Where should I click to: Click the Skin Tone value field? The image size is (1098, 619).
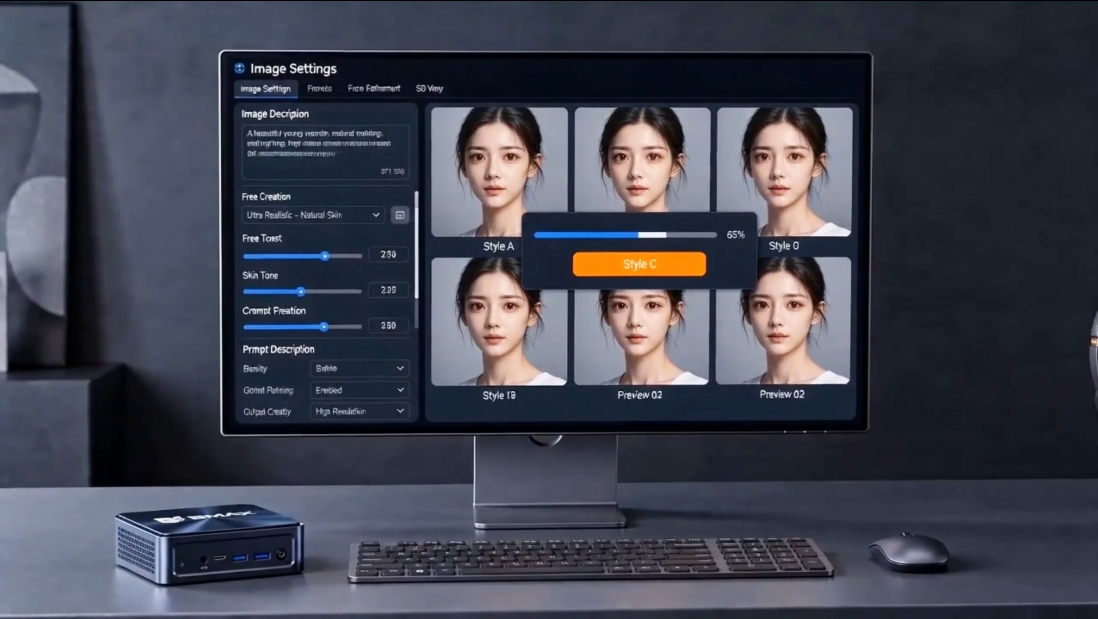pos(389,290)
